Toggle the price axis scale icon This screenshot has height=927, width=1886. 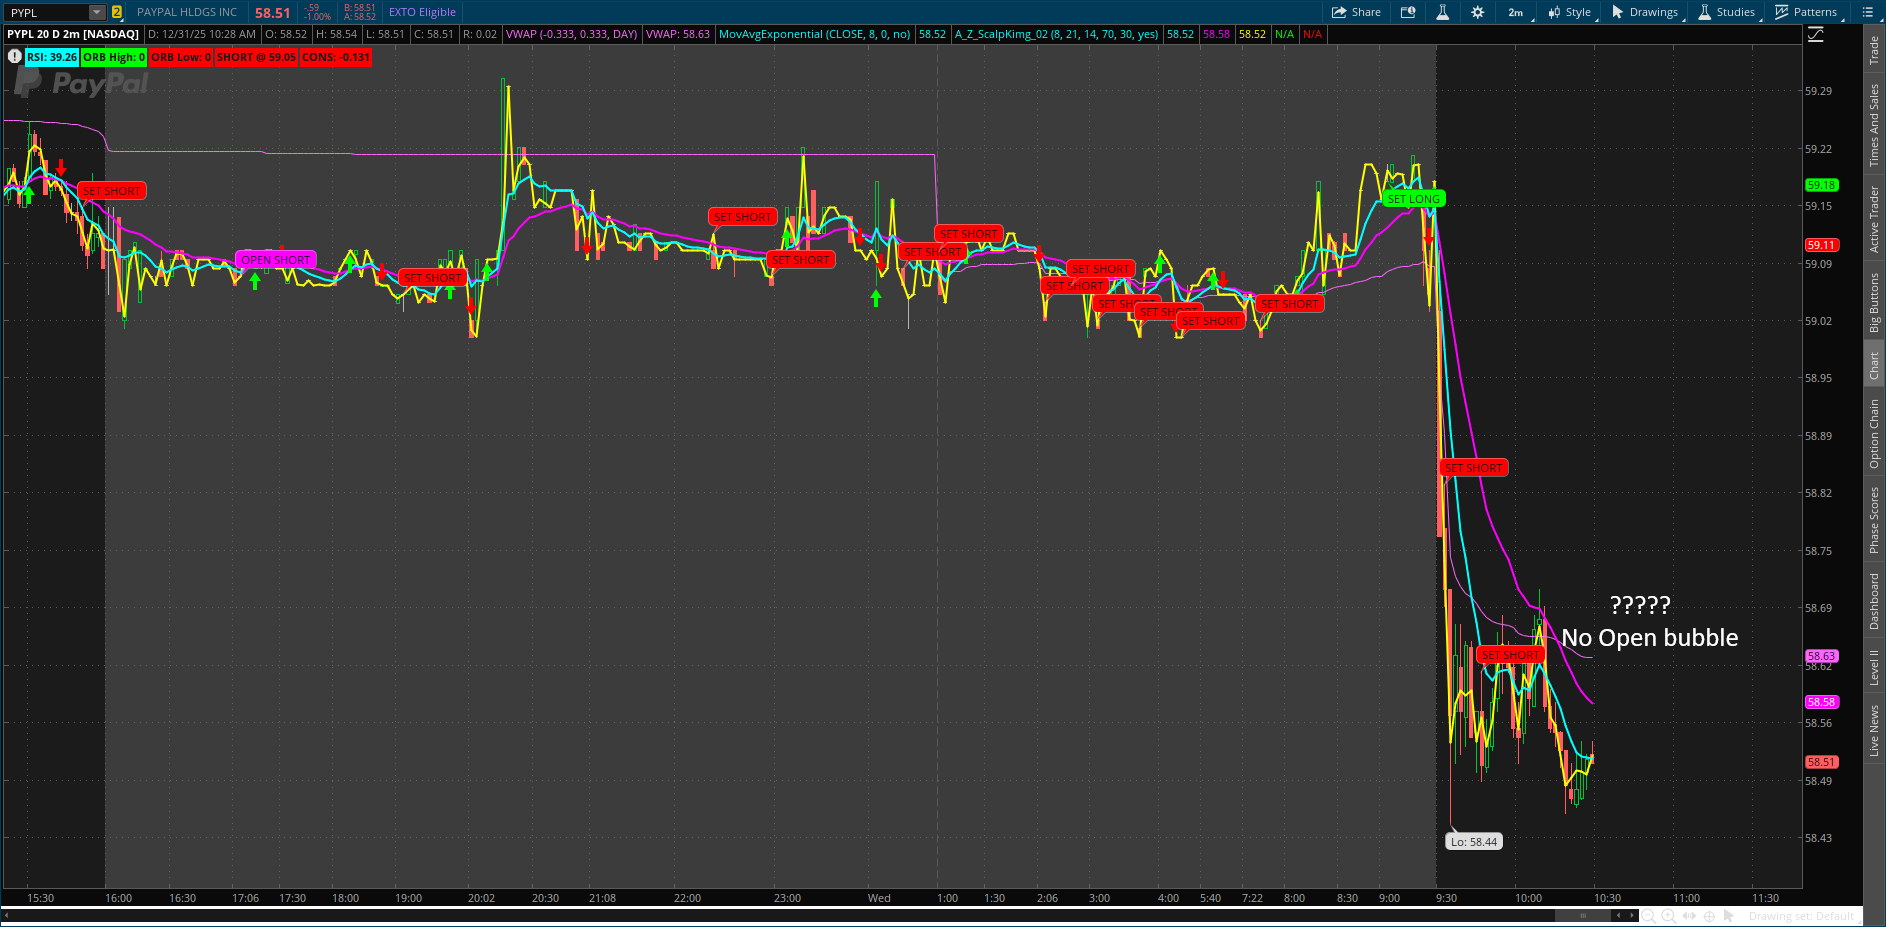pyautogui.click(x=1816, y=34)
